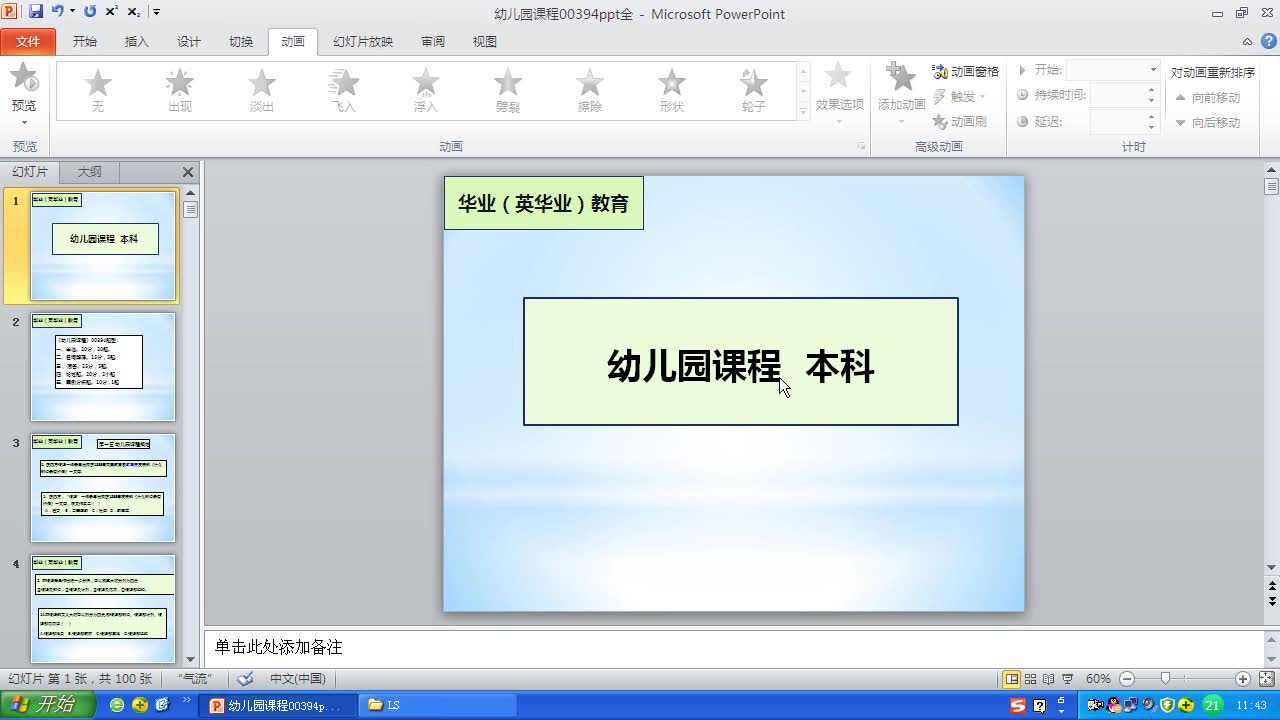Click the zoom out minus button
The image size is (1280, 720).
tap(1127, 679)
